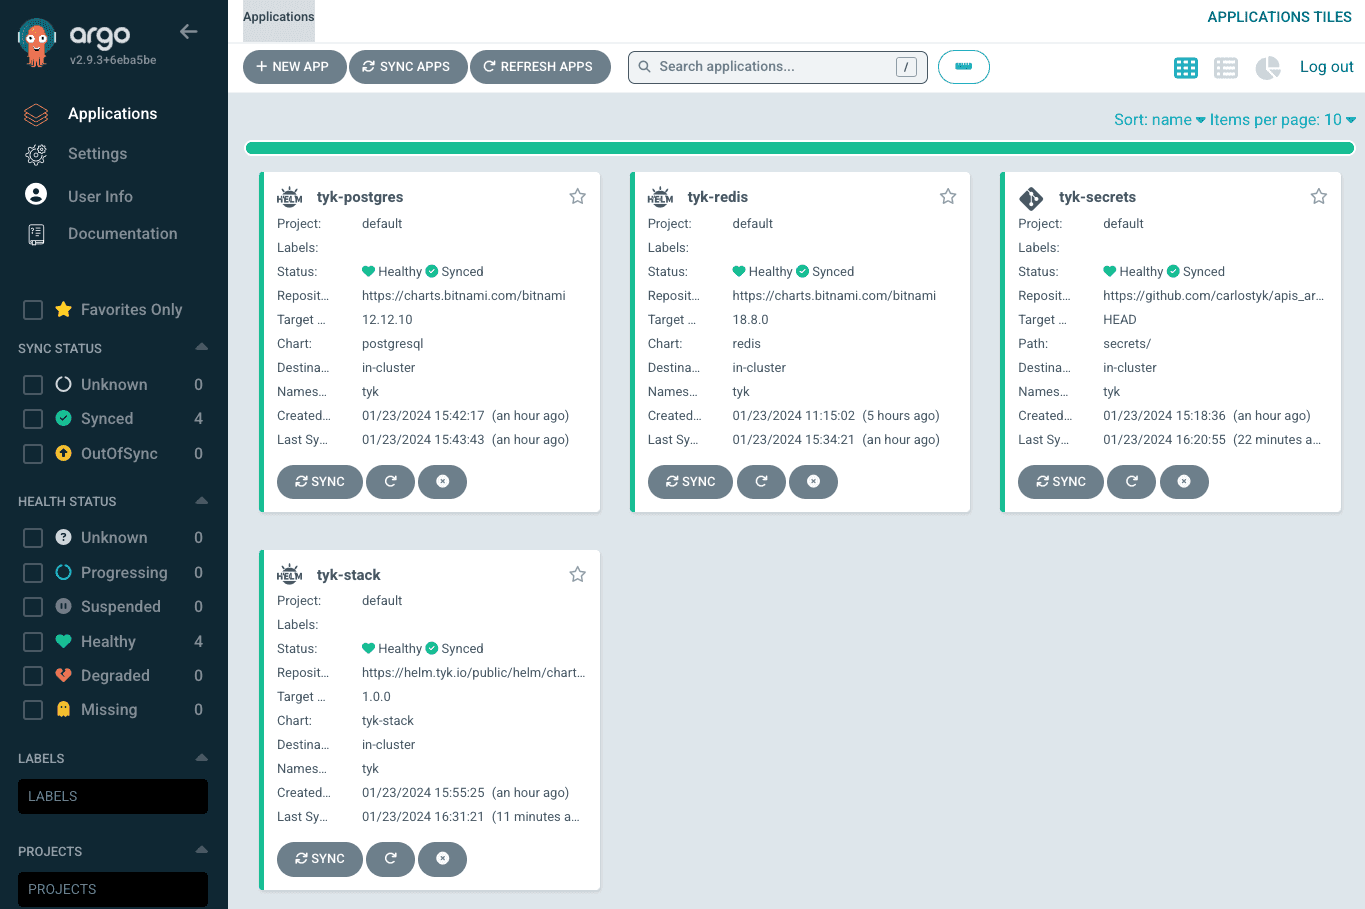Screen dimensions: 1365x909
Task: Open Settings from the sidebar
Action: (x=97, y=154)
